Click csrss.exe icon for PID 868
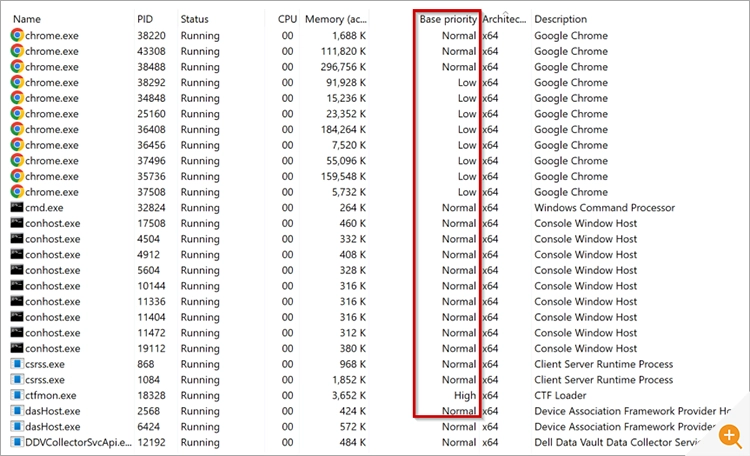Viewport: 750px width, 456px height. tap(17, 364)
